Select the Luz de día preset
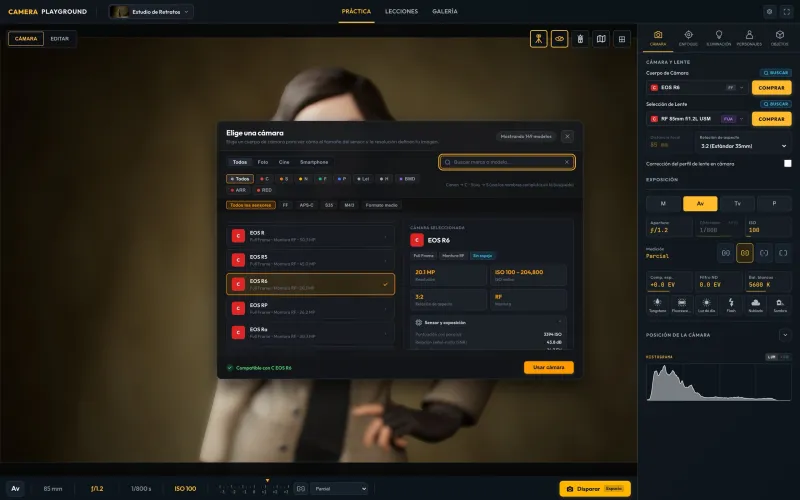 [706, 305]
